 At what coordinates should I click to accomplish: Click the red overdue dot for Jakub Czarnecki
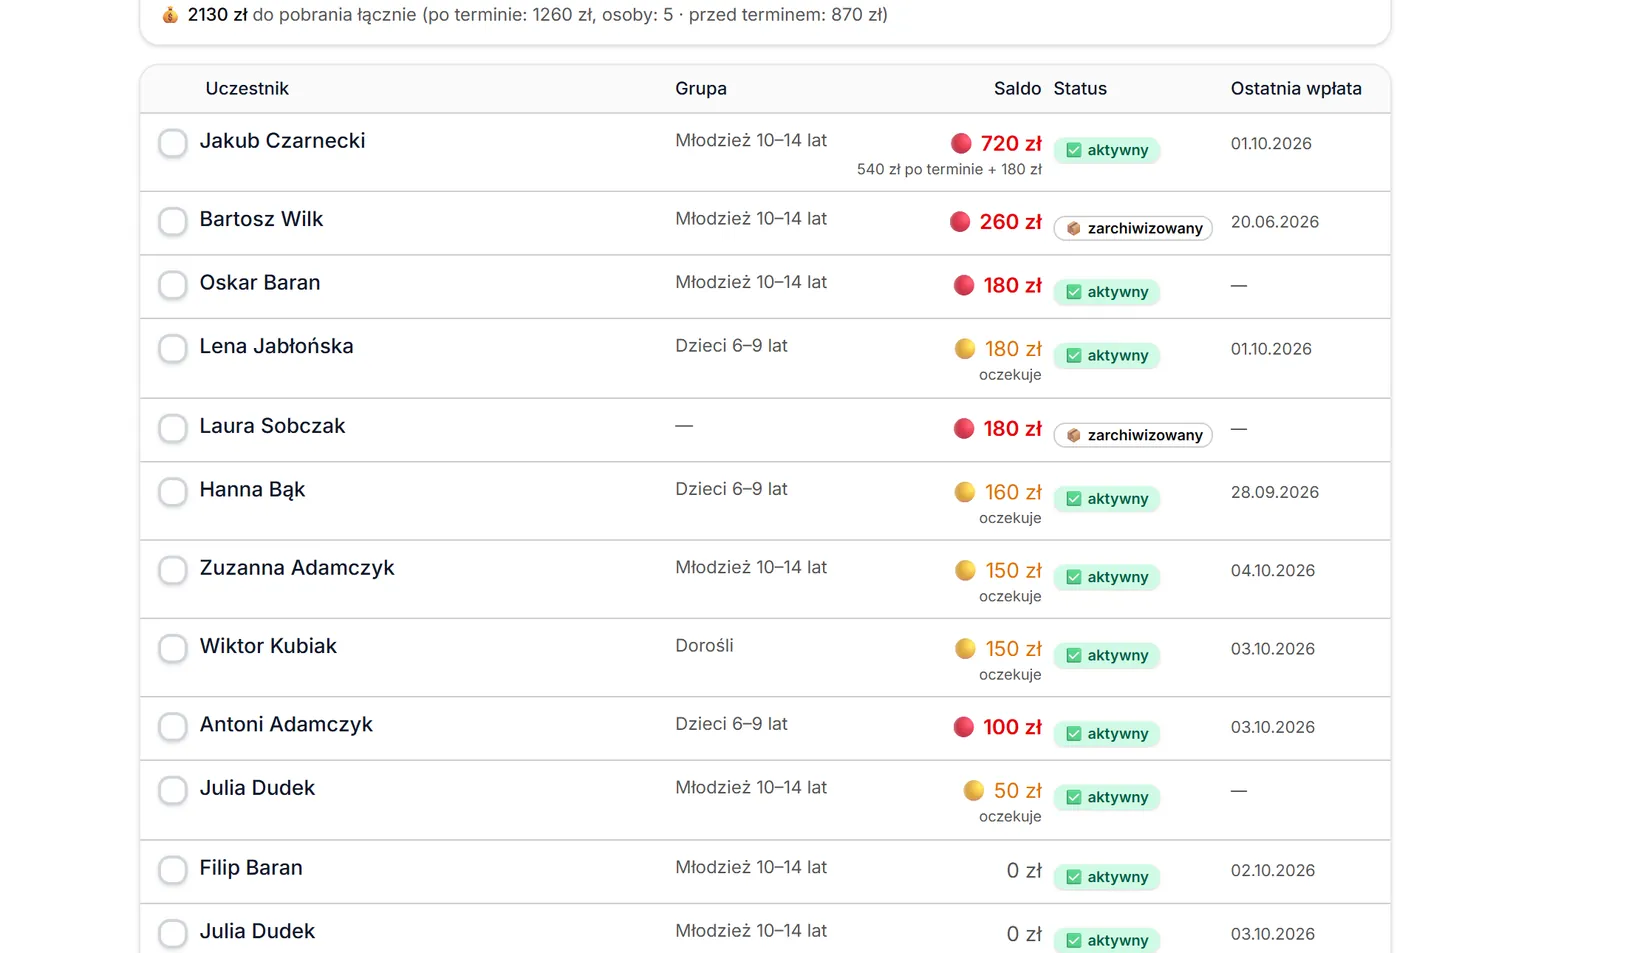961,143
